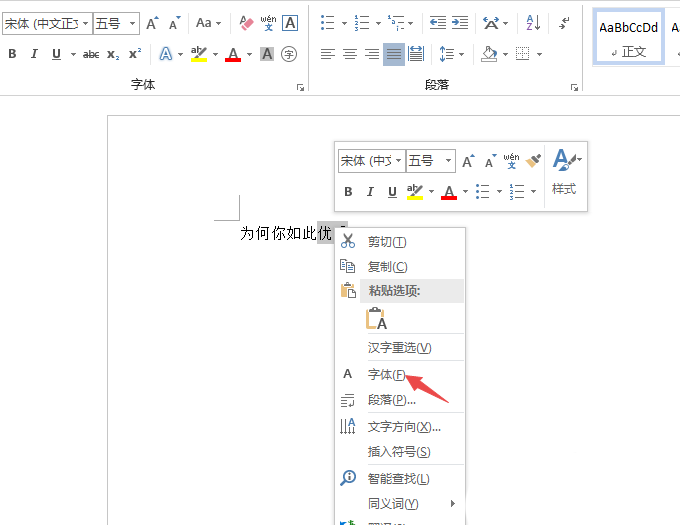The image size is (680, 525).
Task: Apply bullet list from ribbon
Action: 327,23
